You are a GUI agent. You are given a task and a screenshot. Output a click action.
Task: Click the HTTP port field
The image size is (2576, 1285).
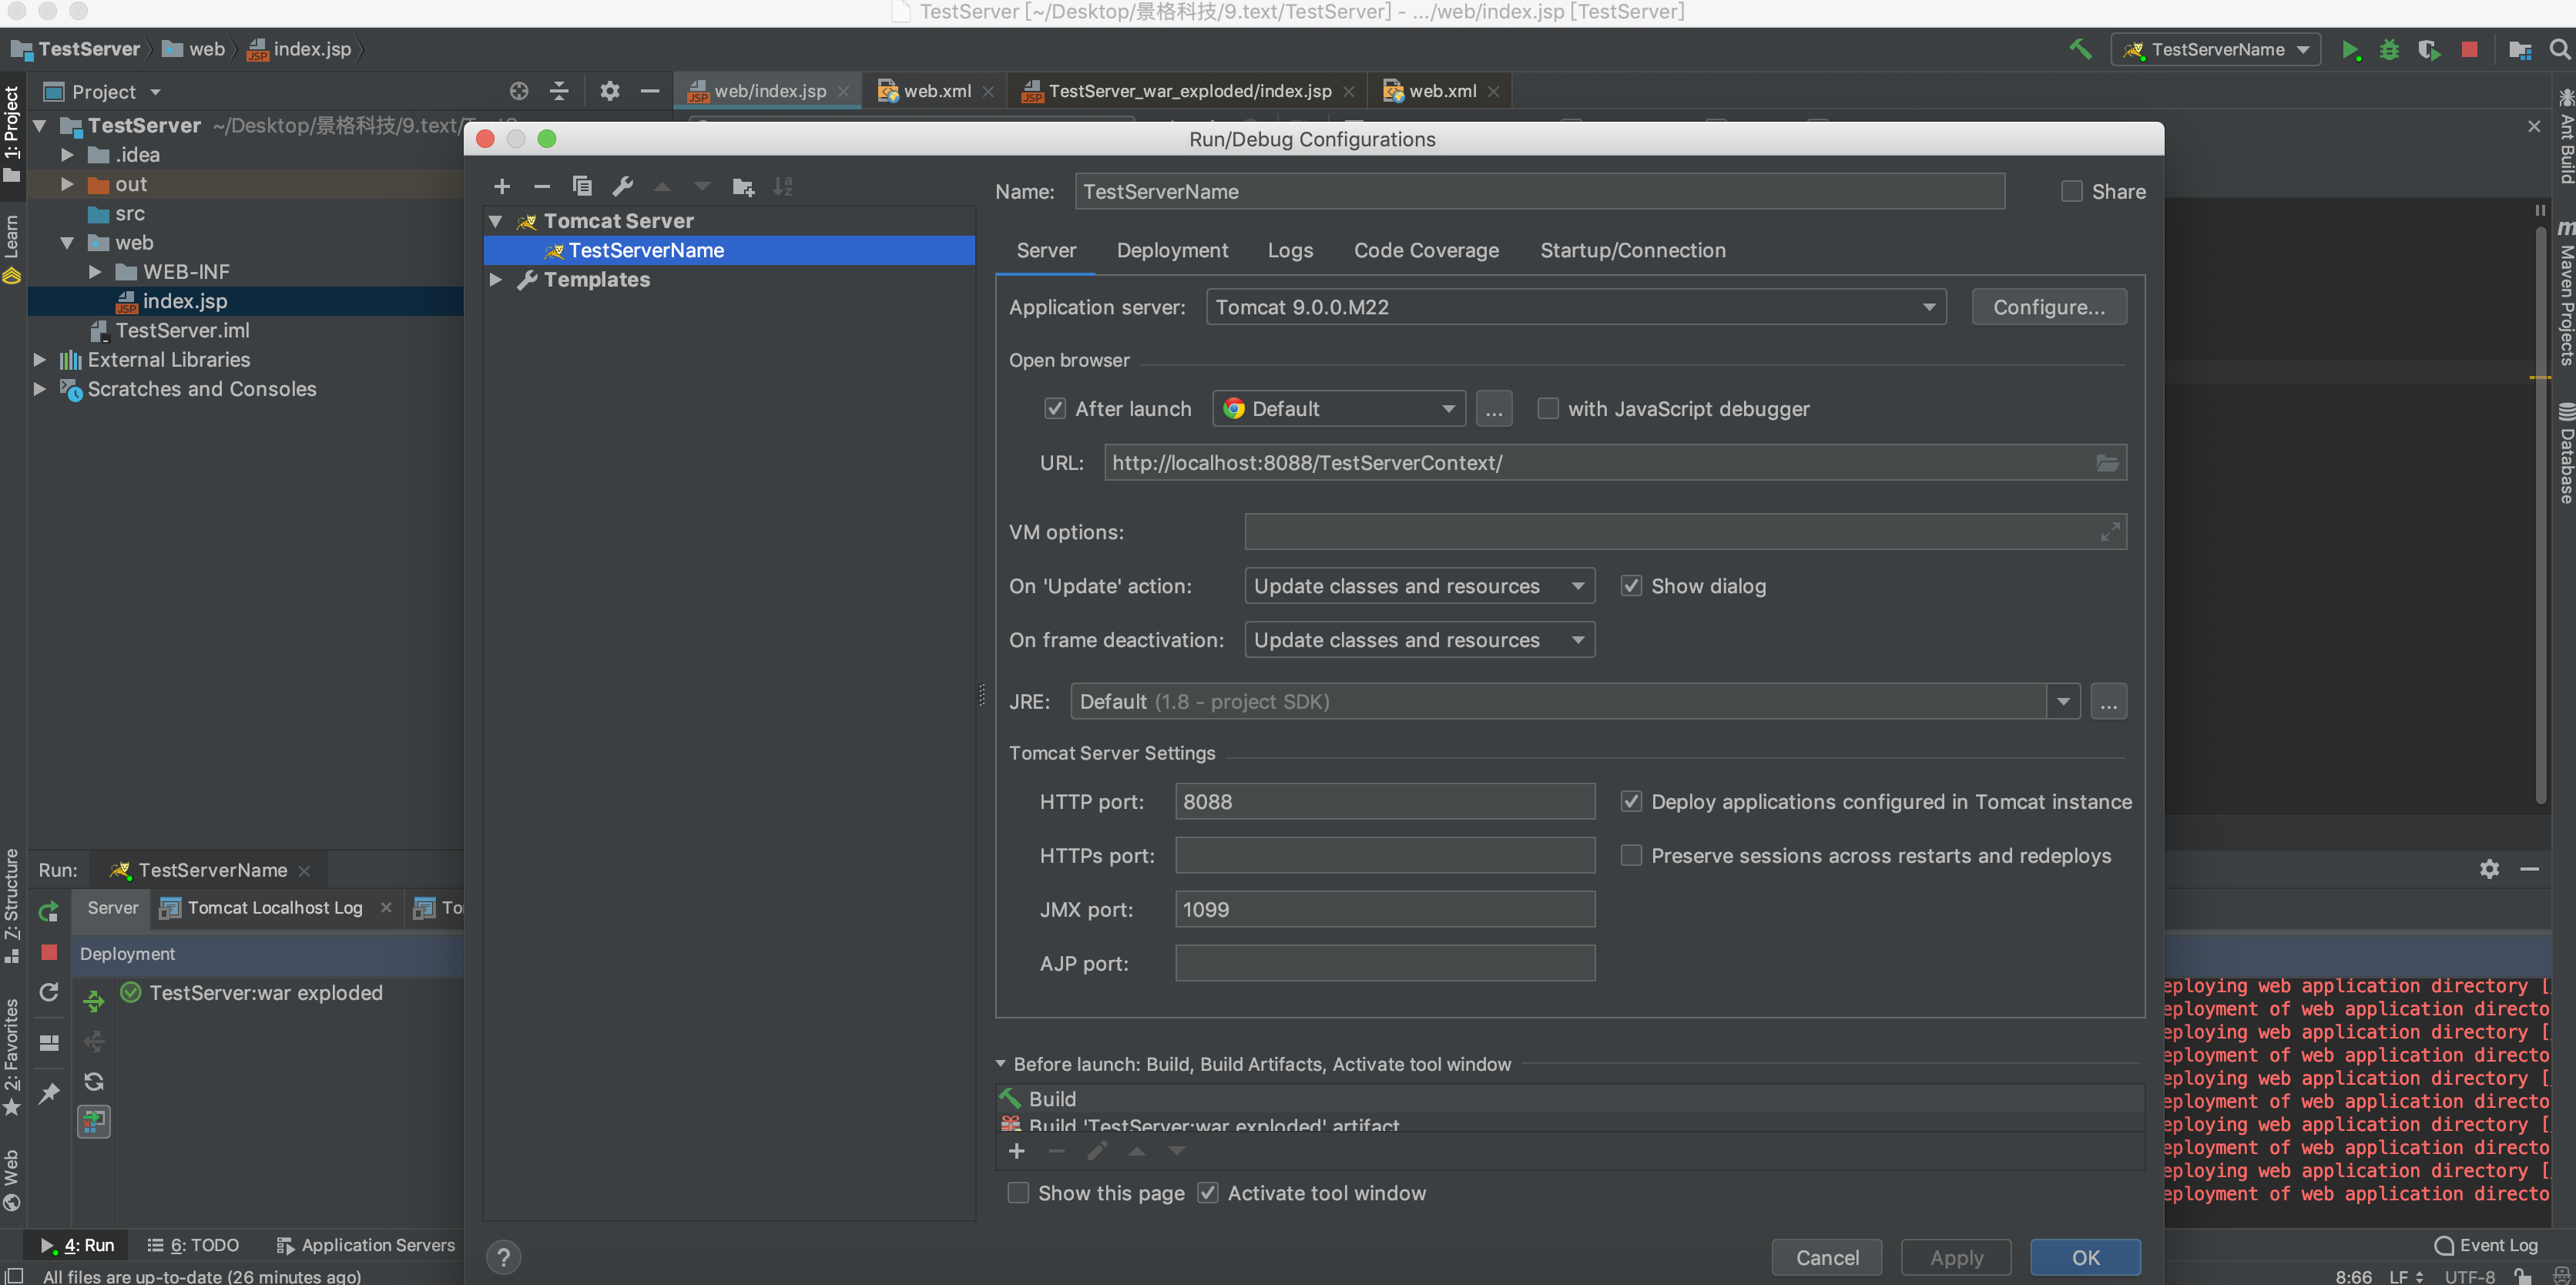[x=1384, y=801]
